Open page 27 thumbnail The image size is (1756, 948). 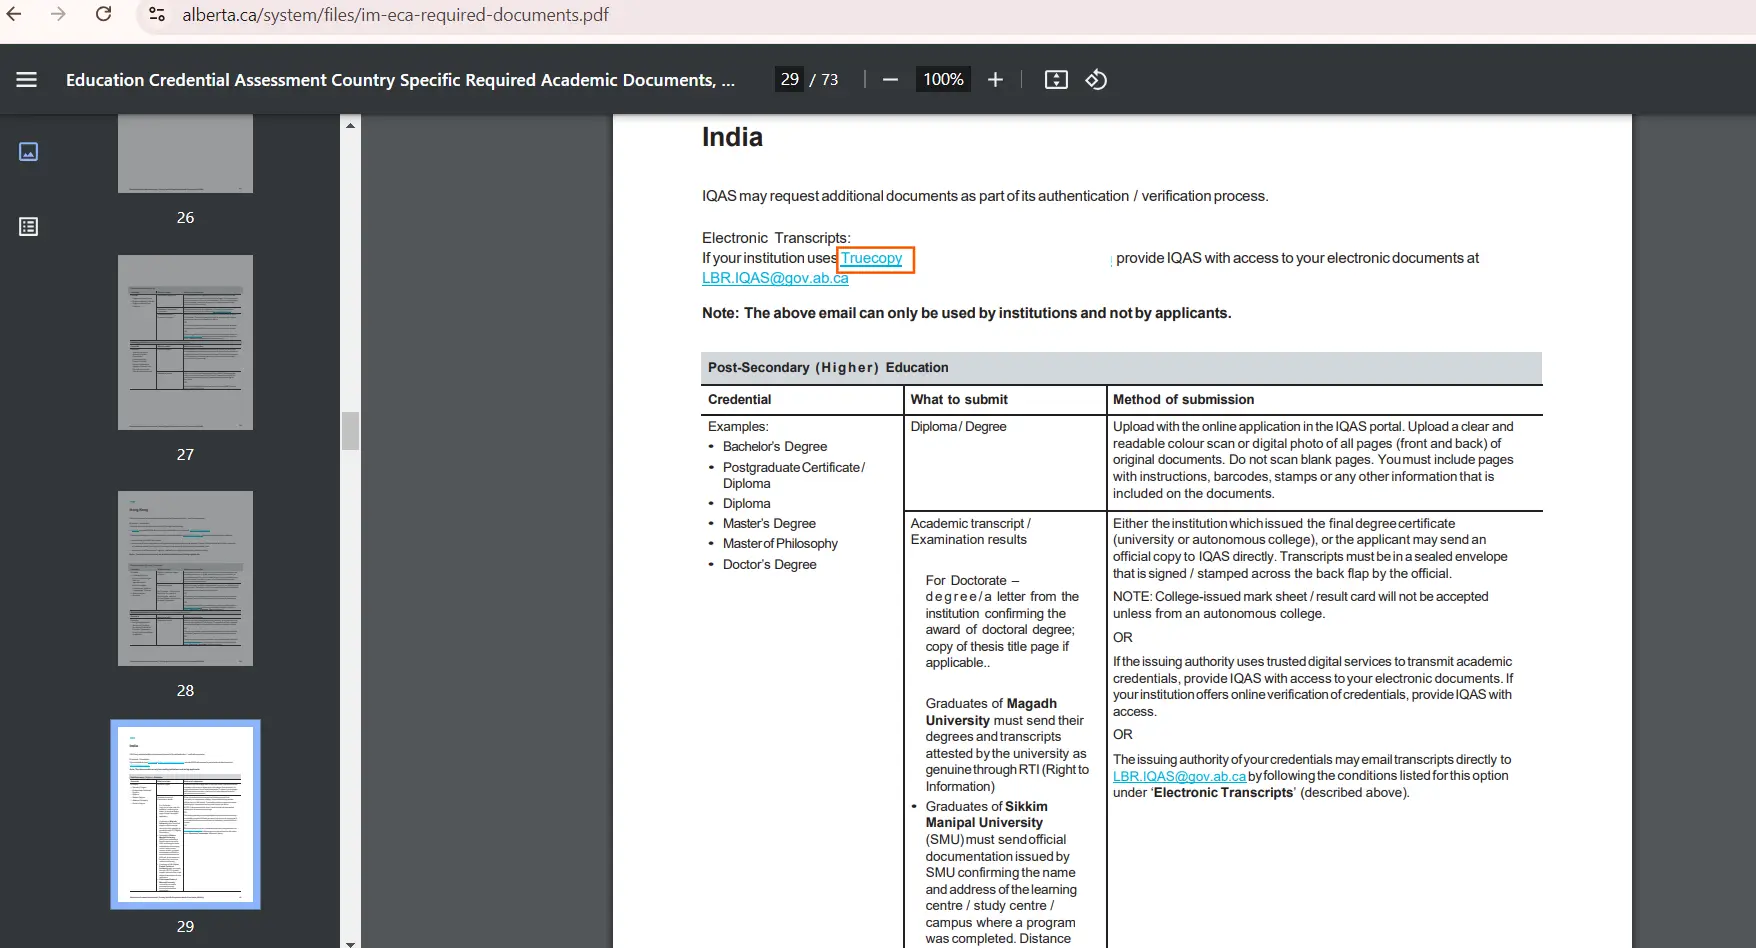pyautogui.click(x=185, y=342)
